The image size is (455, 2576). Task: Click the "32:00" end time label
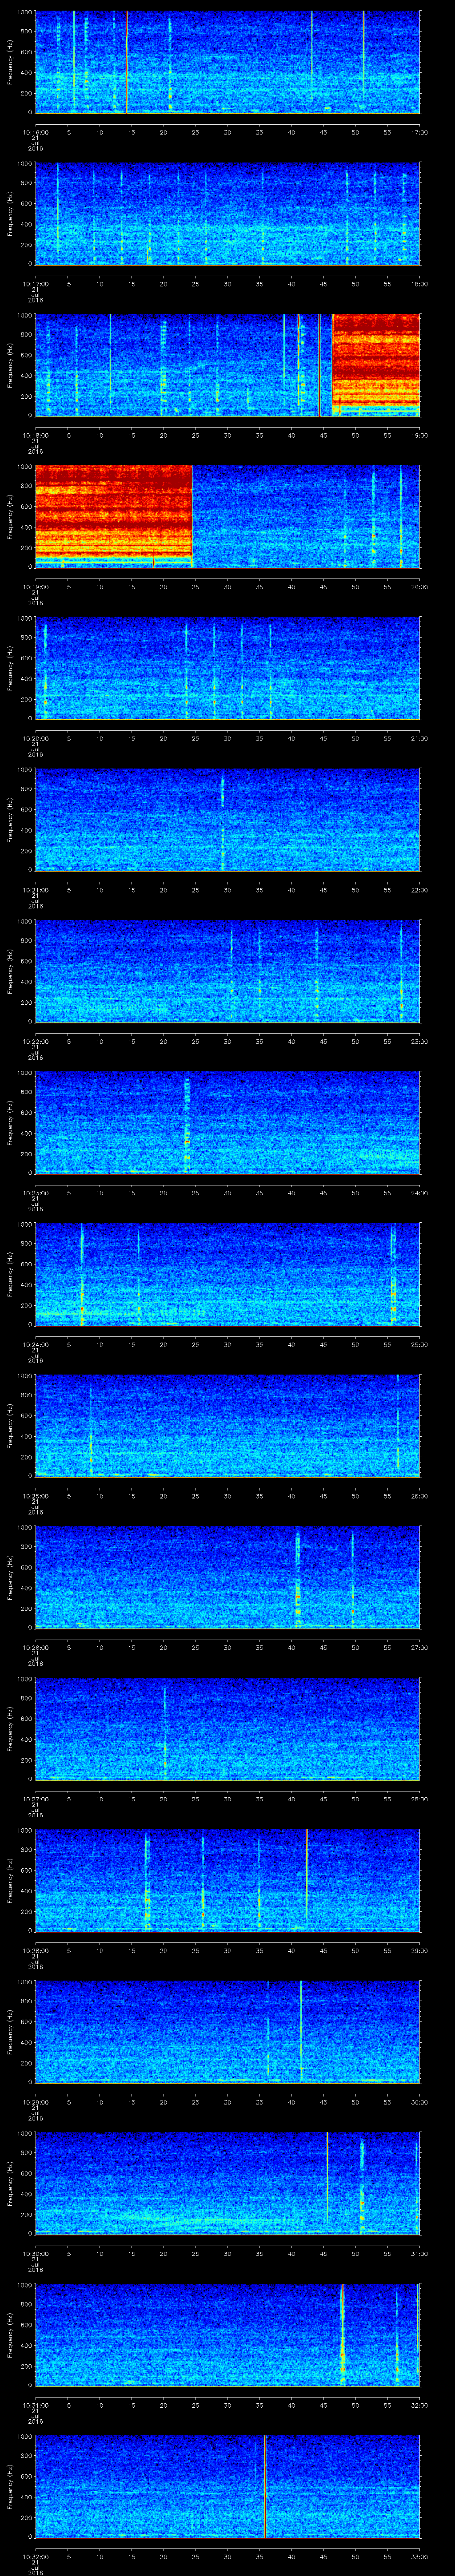click(419, 2405)
